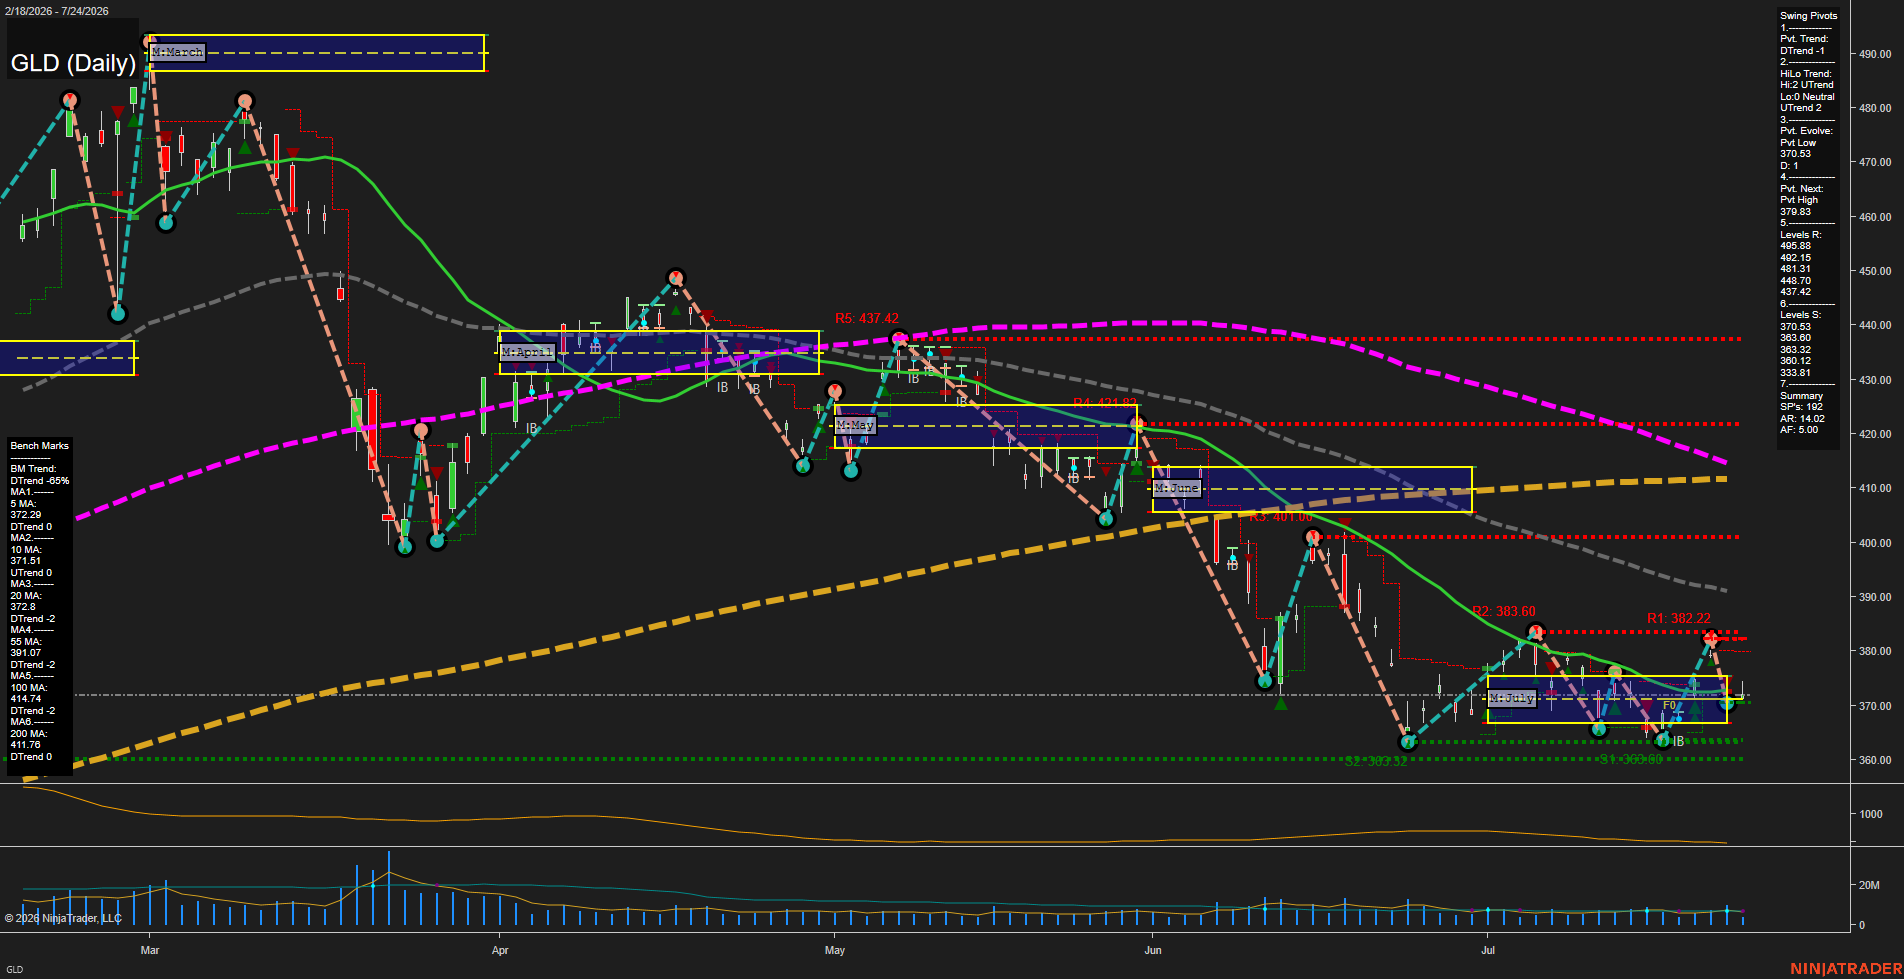Image resolution: width=1904 pixels, height=979 pixels.
Task: Click the 460.00 price axis label
Action: coord(1875,217)
